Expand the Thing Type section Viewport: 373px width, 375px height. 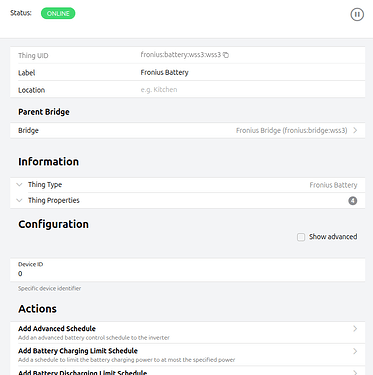click(x=188, y=185)
